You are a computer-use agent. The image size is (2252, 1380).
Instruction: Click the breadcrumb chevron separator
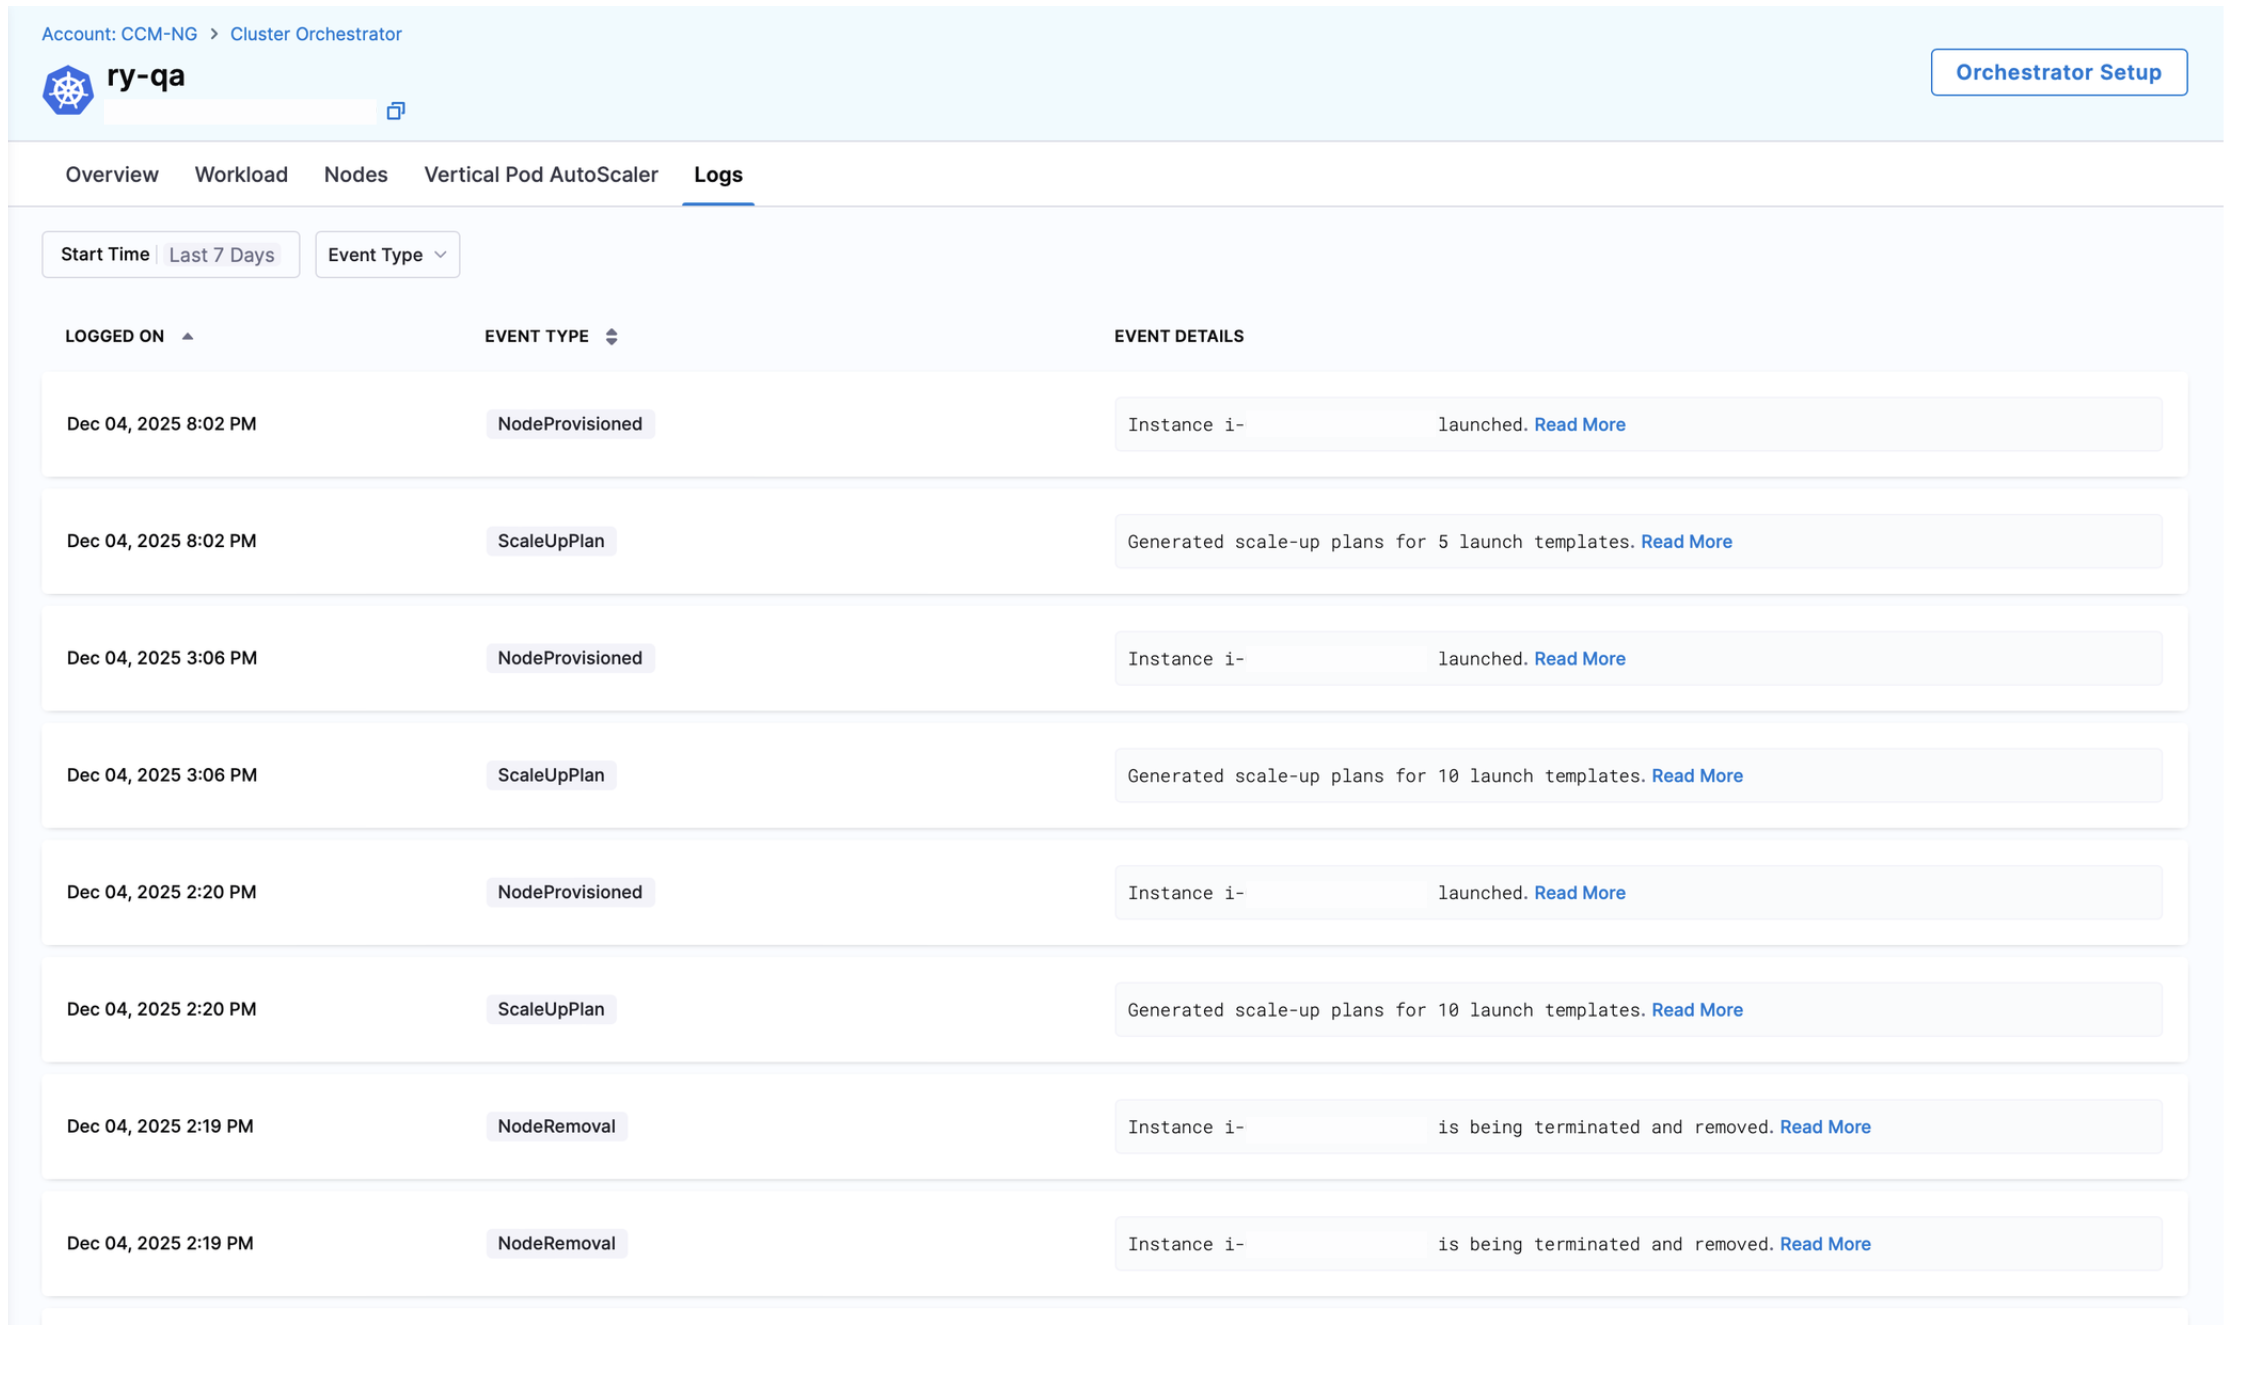coord(214,34)
